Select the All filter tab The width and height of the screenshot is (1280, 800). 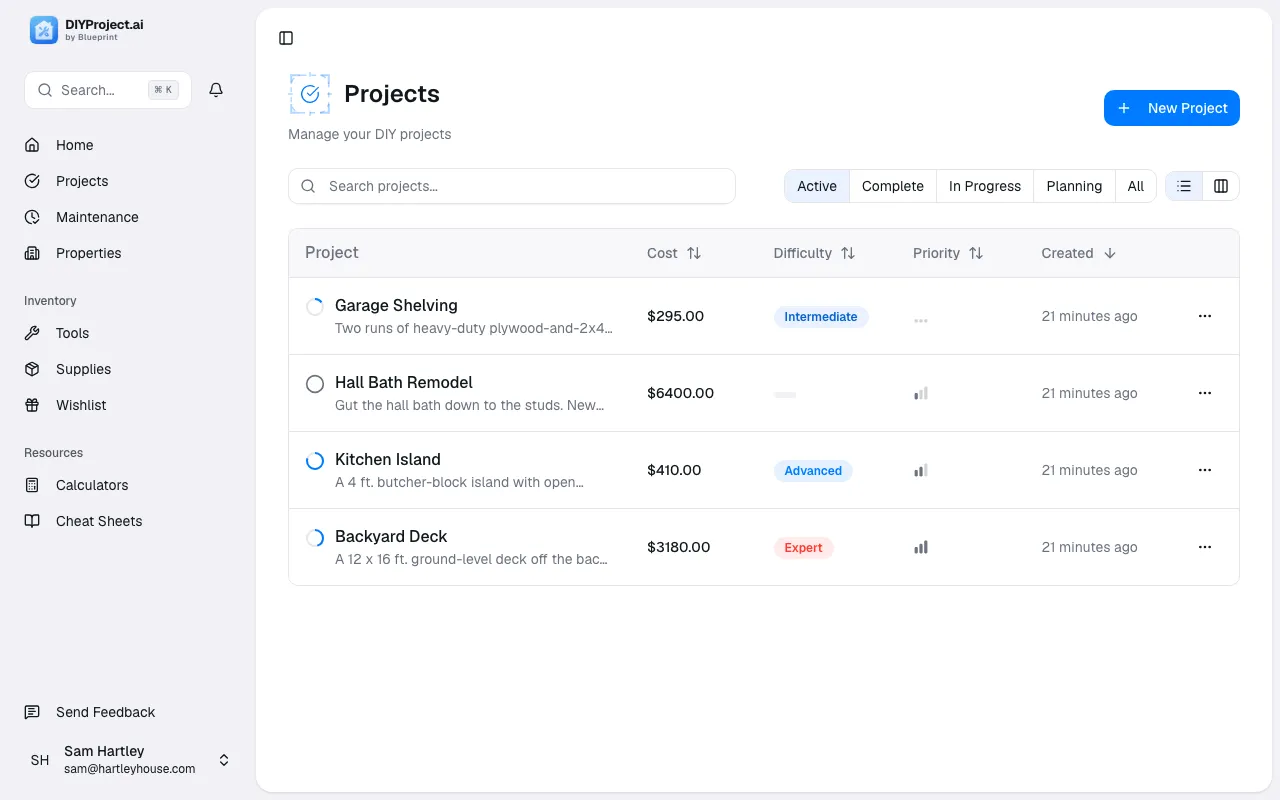pos(1136,186)
